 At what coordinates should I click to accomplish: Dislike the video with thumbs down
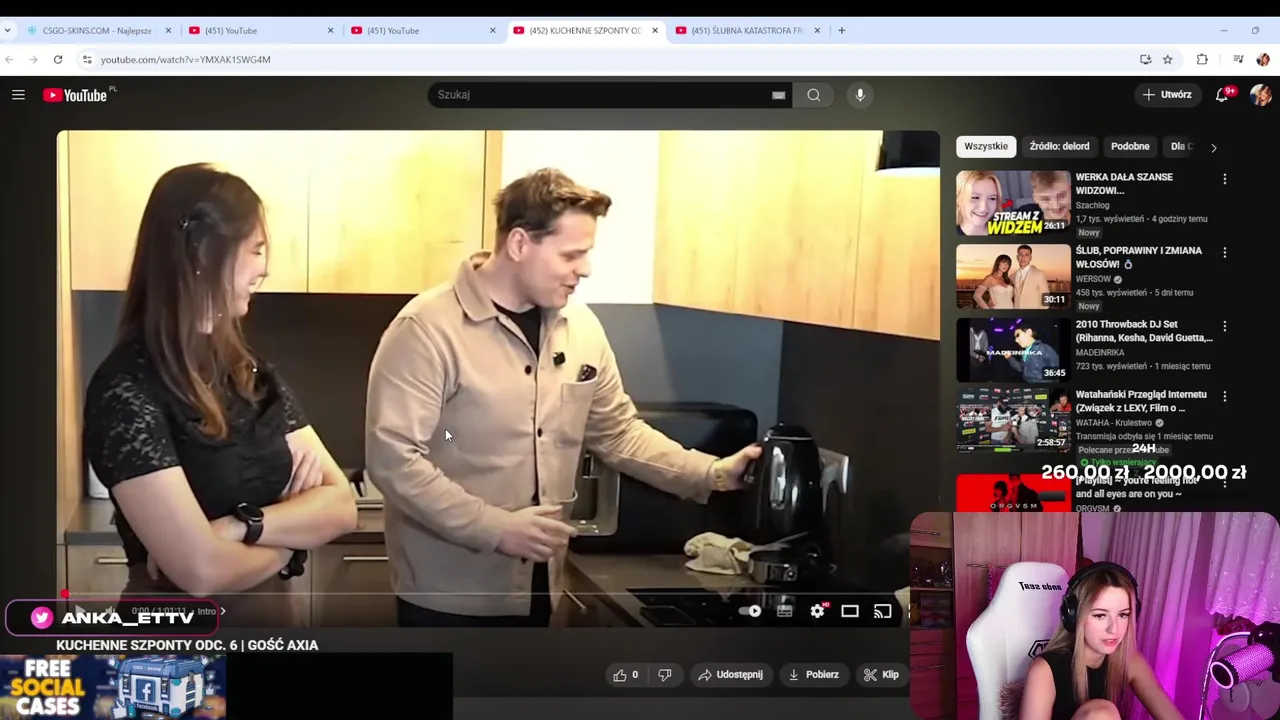tap(665, 675)
